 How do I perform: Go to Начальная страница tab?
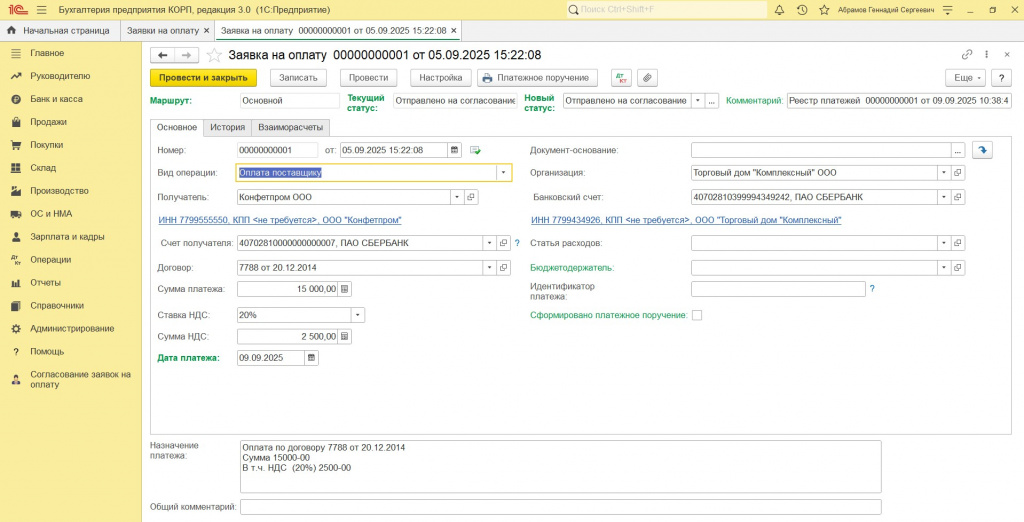(60, 31)
